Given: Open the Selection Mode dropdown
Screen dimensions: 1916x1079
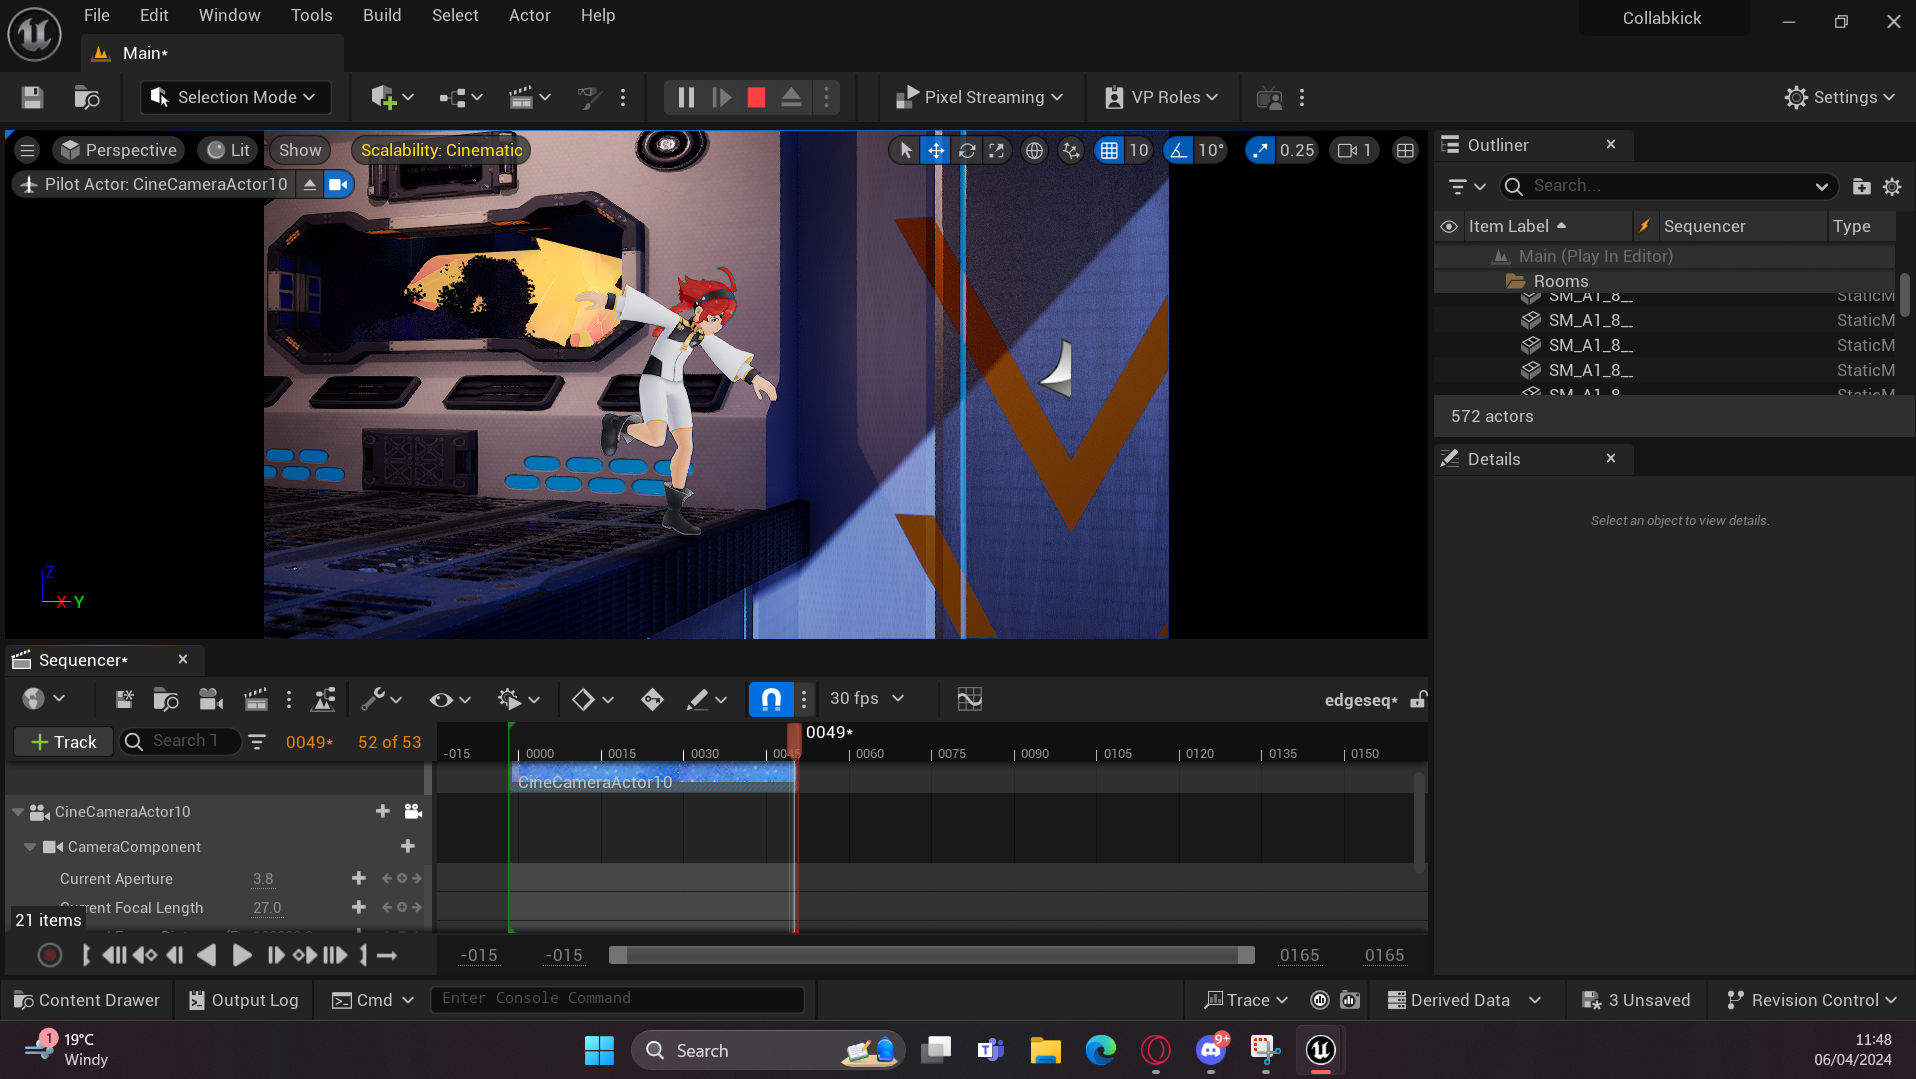Looking at the screenshot, I should [x=235, y=97].
